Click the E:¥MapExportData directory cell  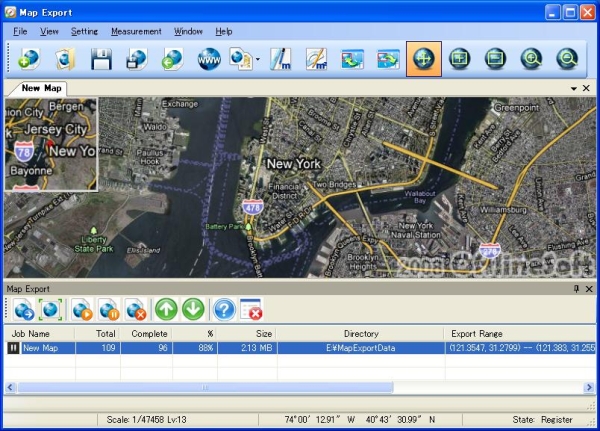(361, 348)
